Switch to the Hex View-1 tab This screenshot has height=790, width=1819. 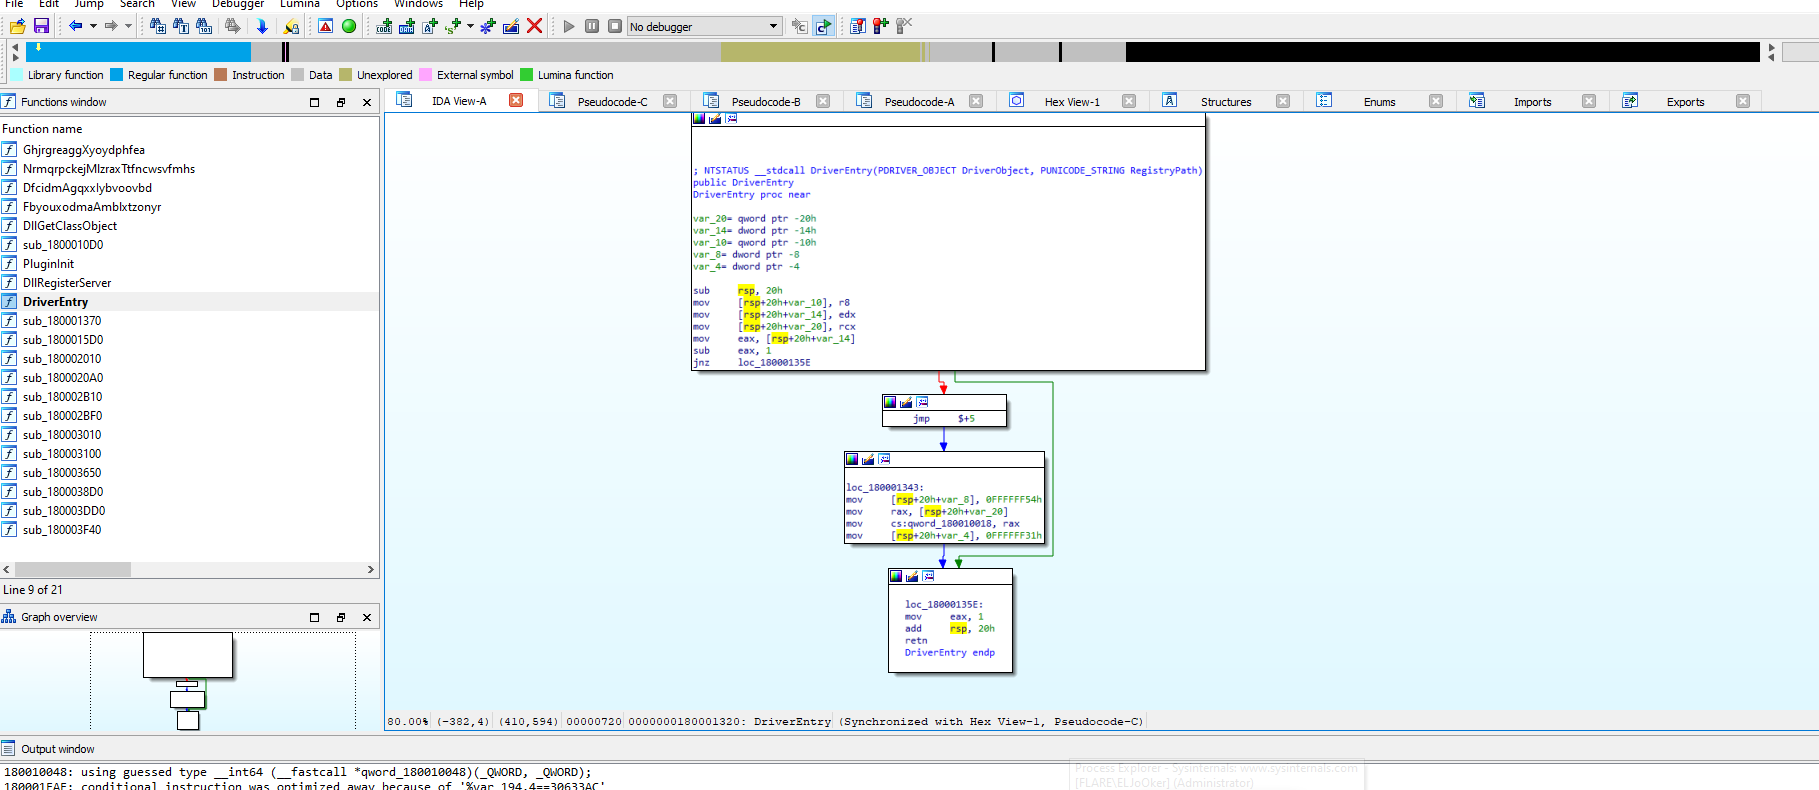[x=1071, y=102]
